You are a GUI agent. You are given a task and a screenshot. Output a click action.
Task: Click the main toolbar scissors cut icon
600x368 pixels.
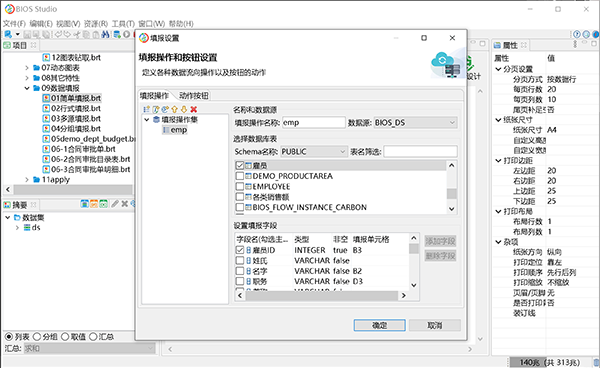point(77,34)
